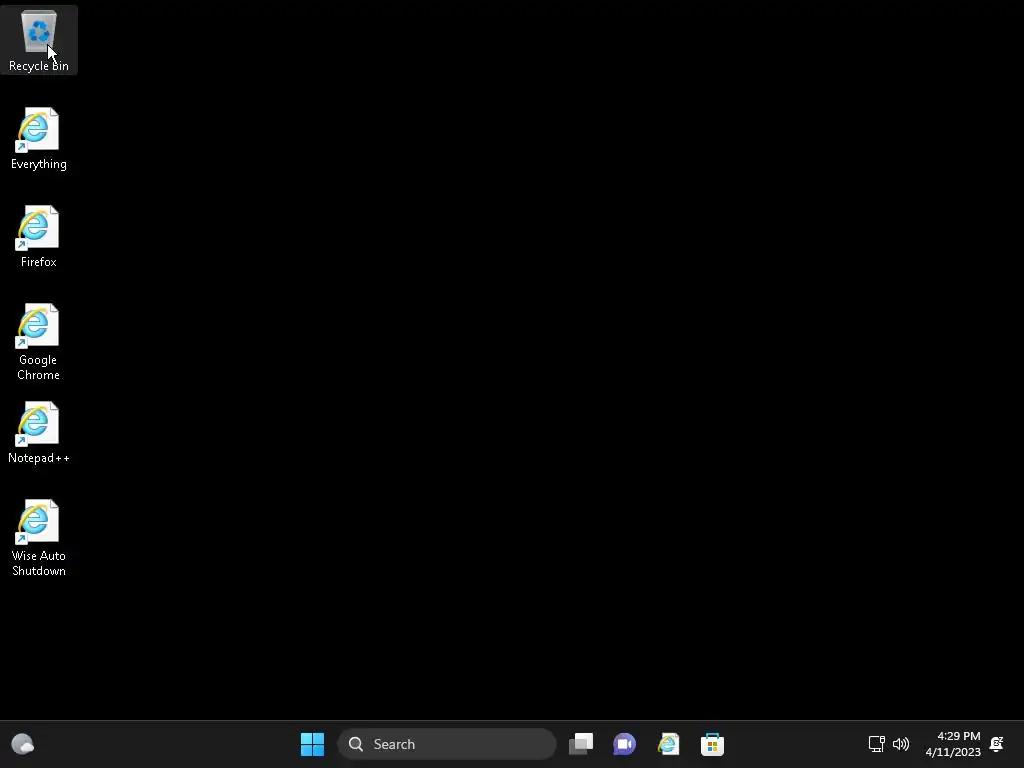This screenshot has width=1024, height=768.
Task: Open Task View from the taskbar
Action: [581, 744]
